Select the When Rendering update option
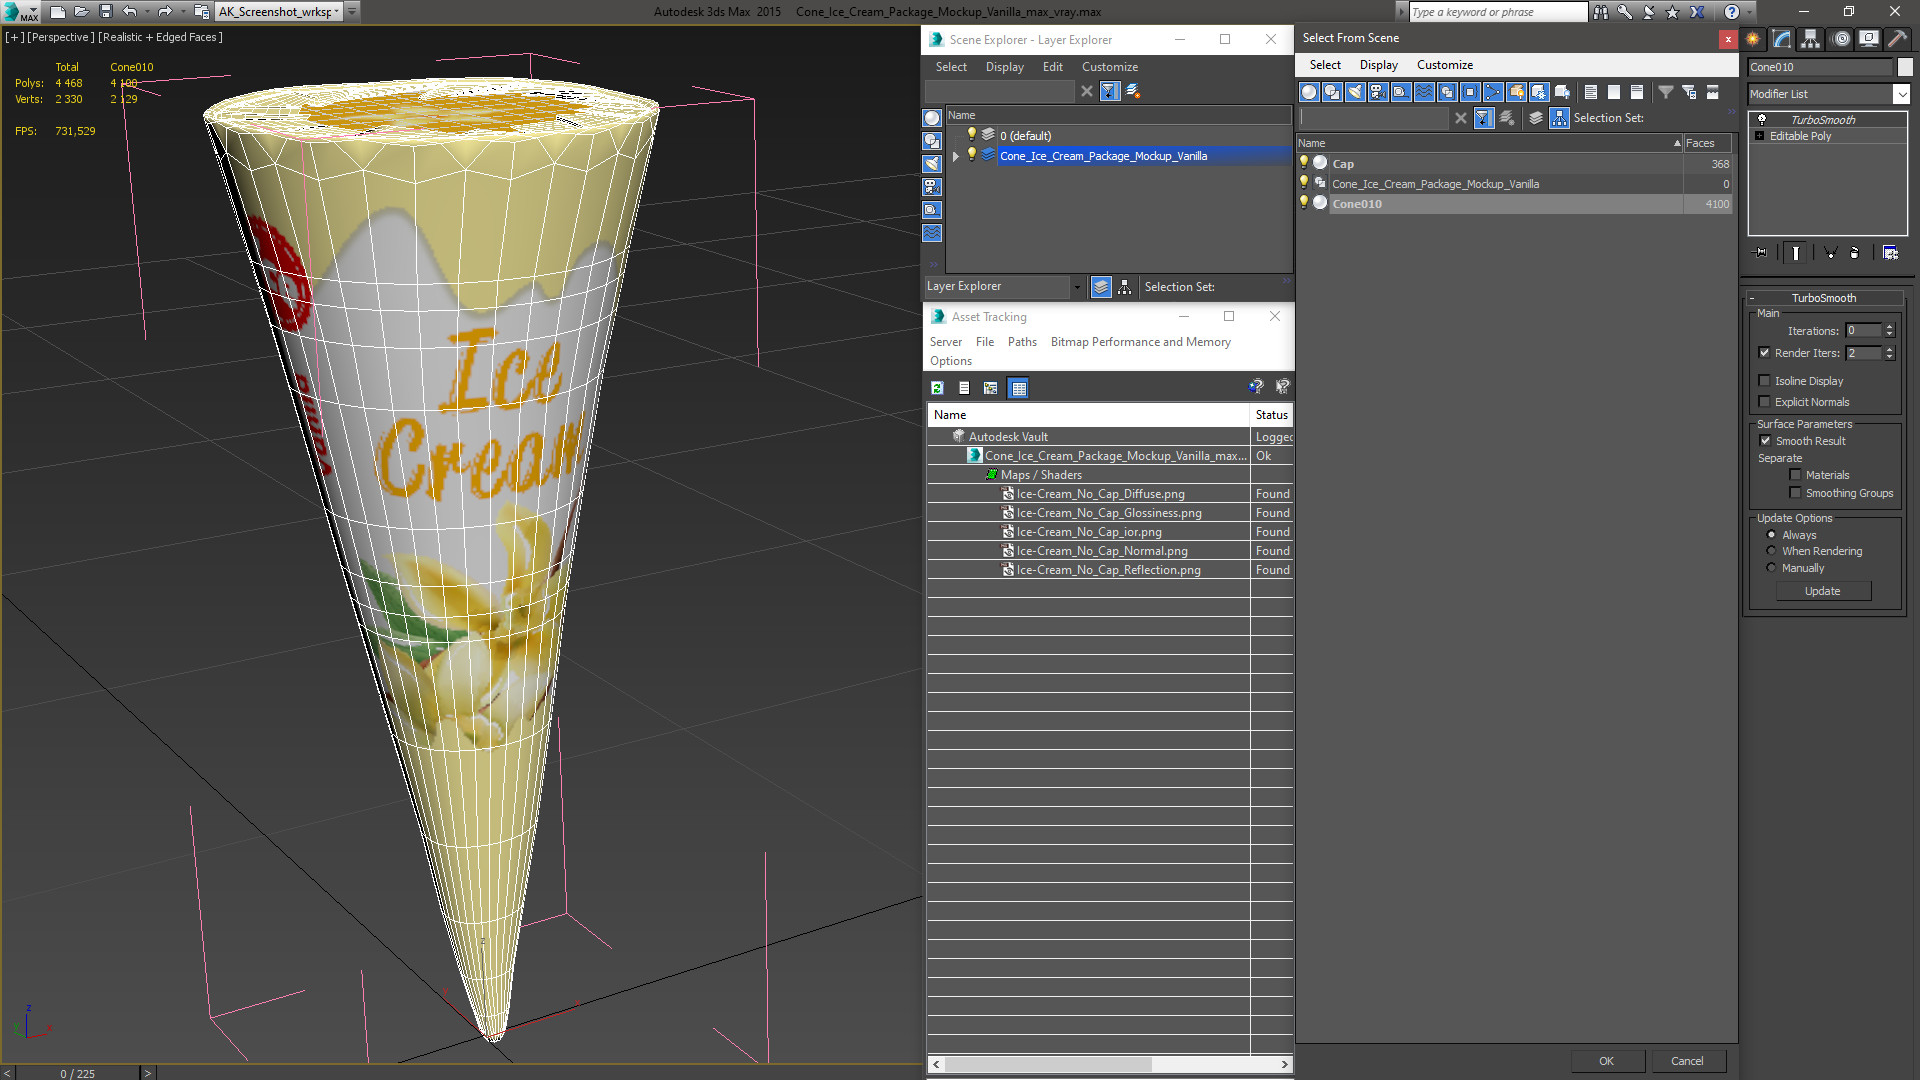This screenshot has height=1080, width=1920. click(1771, 550)
